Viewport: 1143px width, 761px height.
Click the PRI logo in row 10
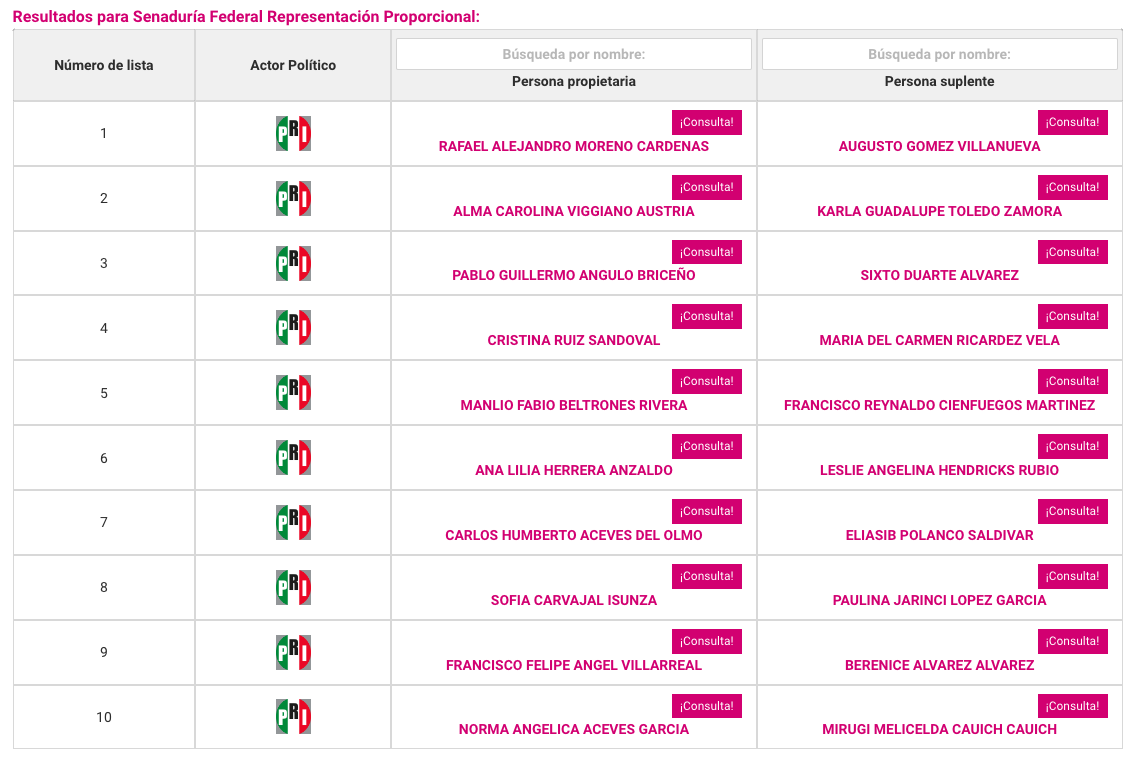[293, 717]
